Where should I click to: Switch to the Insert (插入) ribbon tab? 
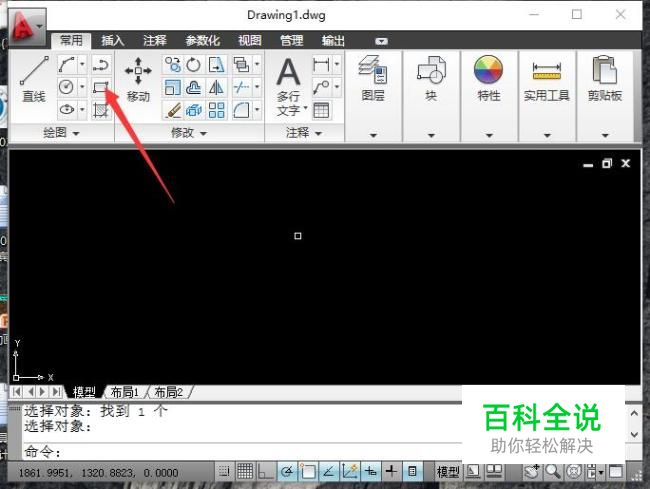coord(113,41)
